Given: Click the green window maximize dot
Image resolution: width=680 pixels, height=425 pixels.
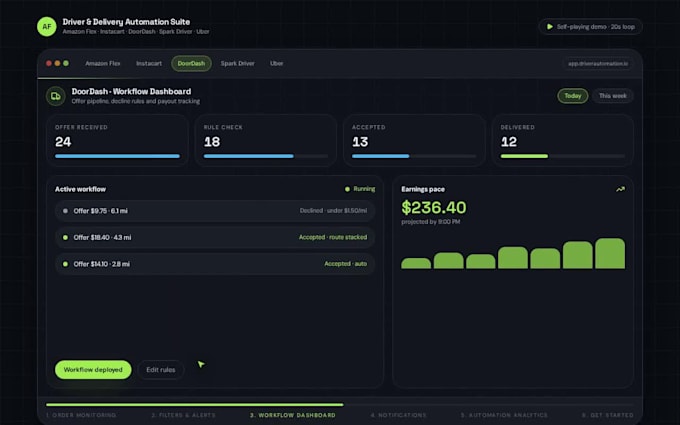Looking at the screenshot, I should coord(66,63).
